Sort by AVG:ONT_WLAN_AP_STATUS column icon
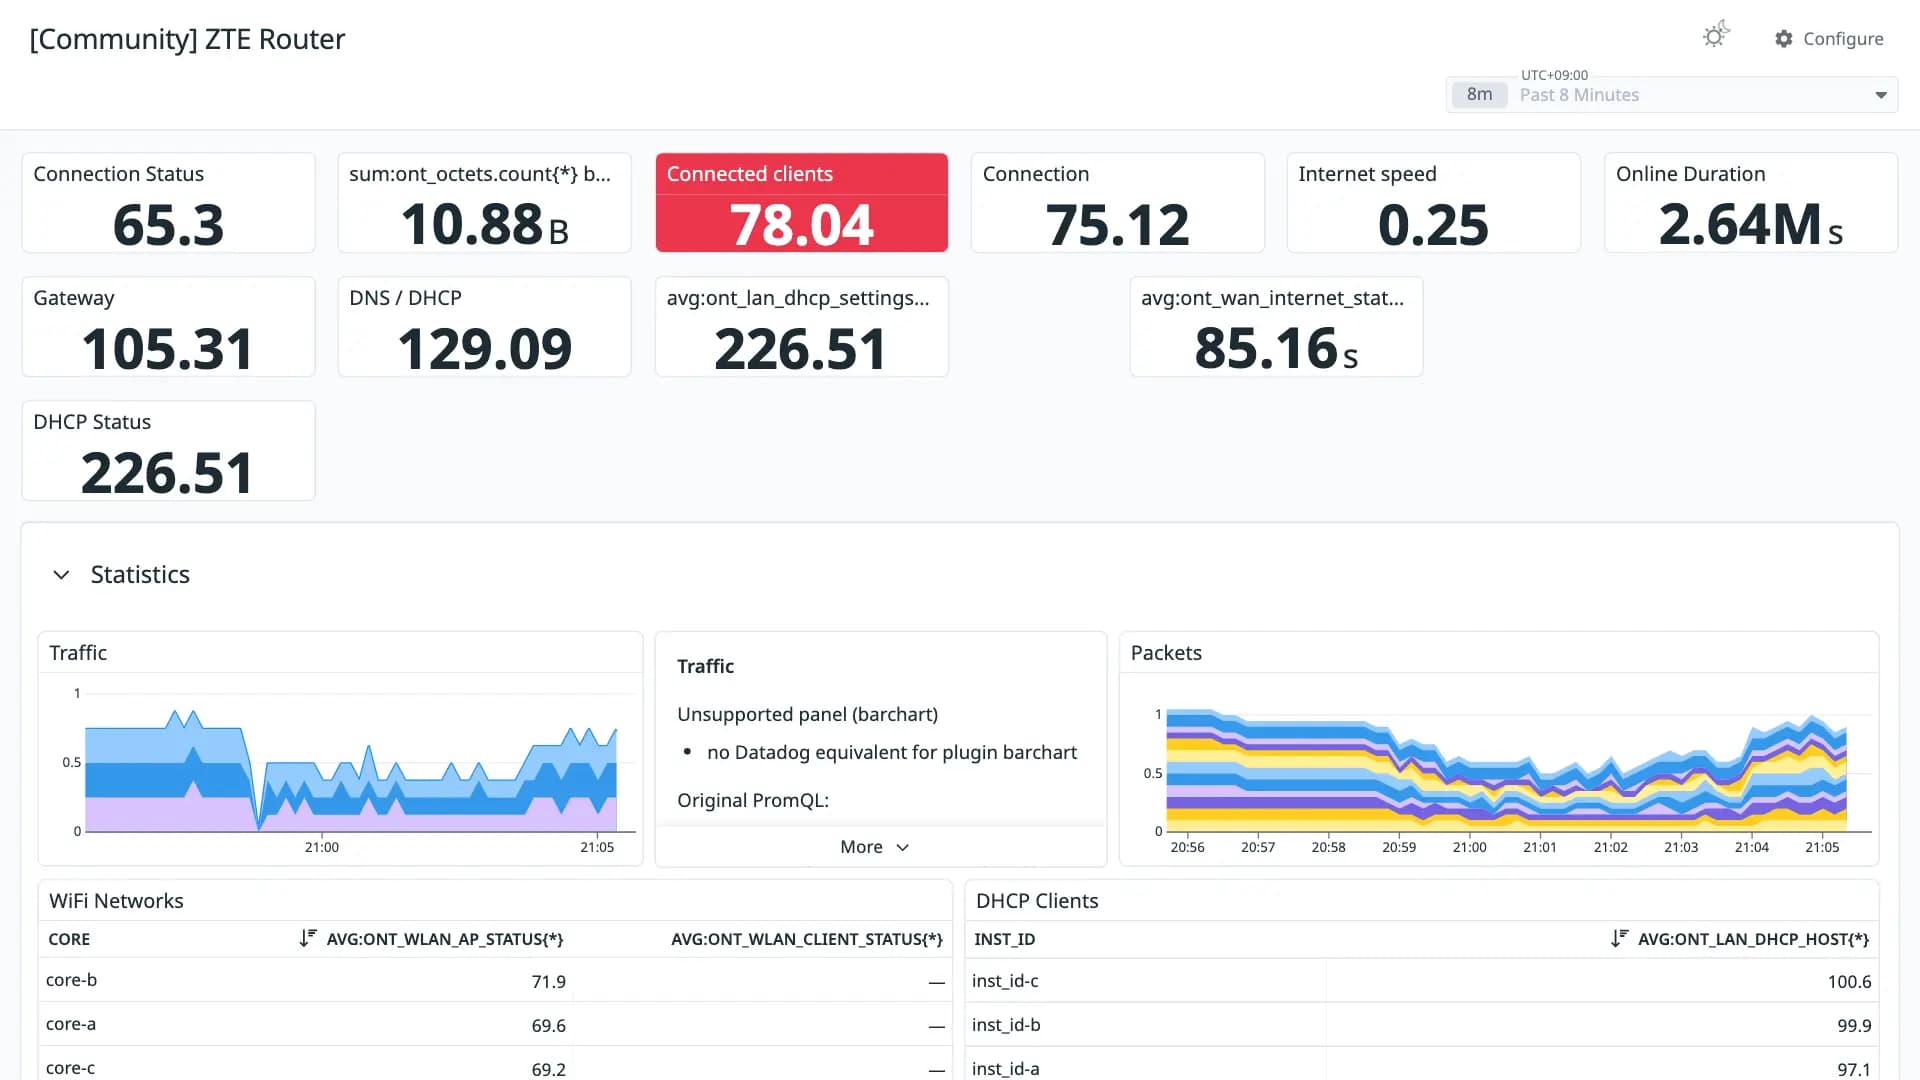1920x1080 pixels. coord(308,939)
